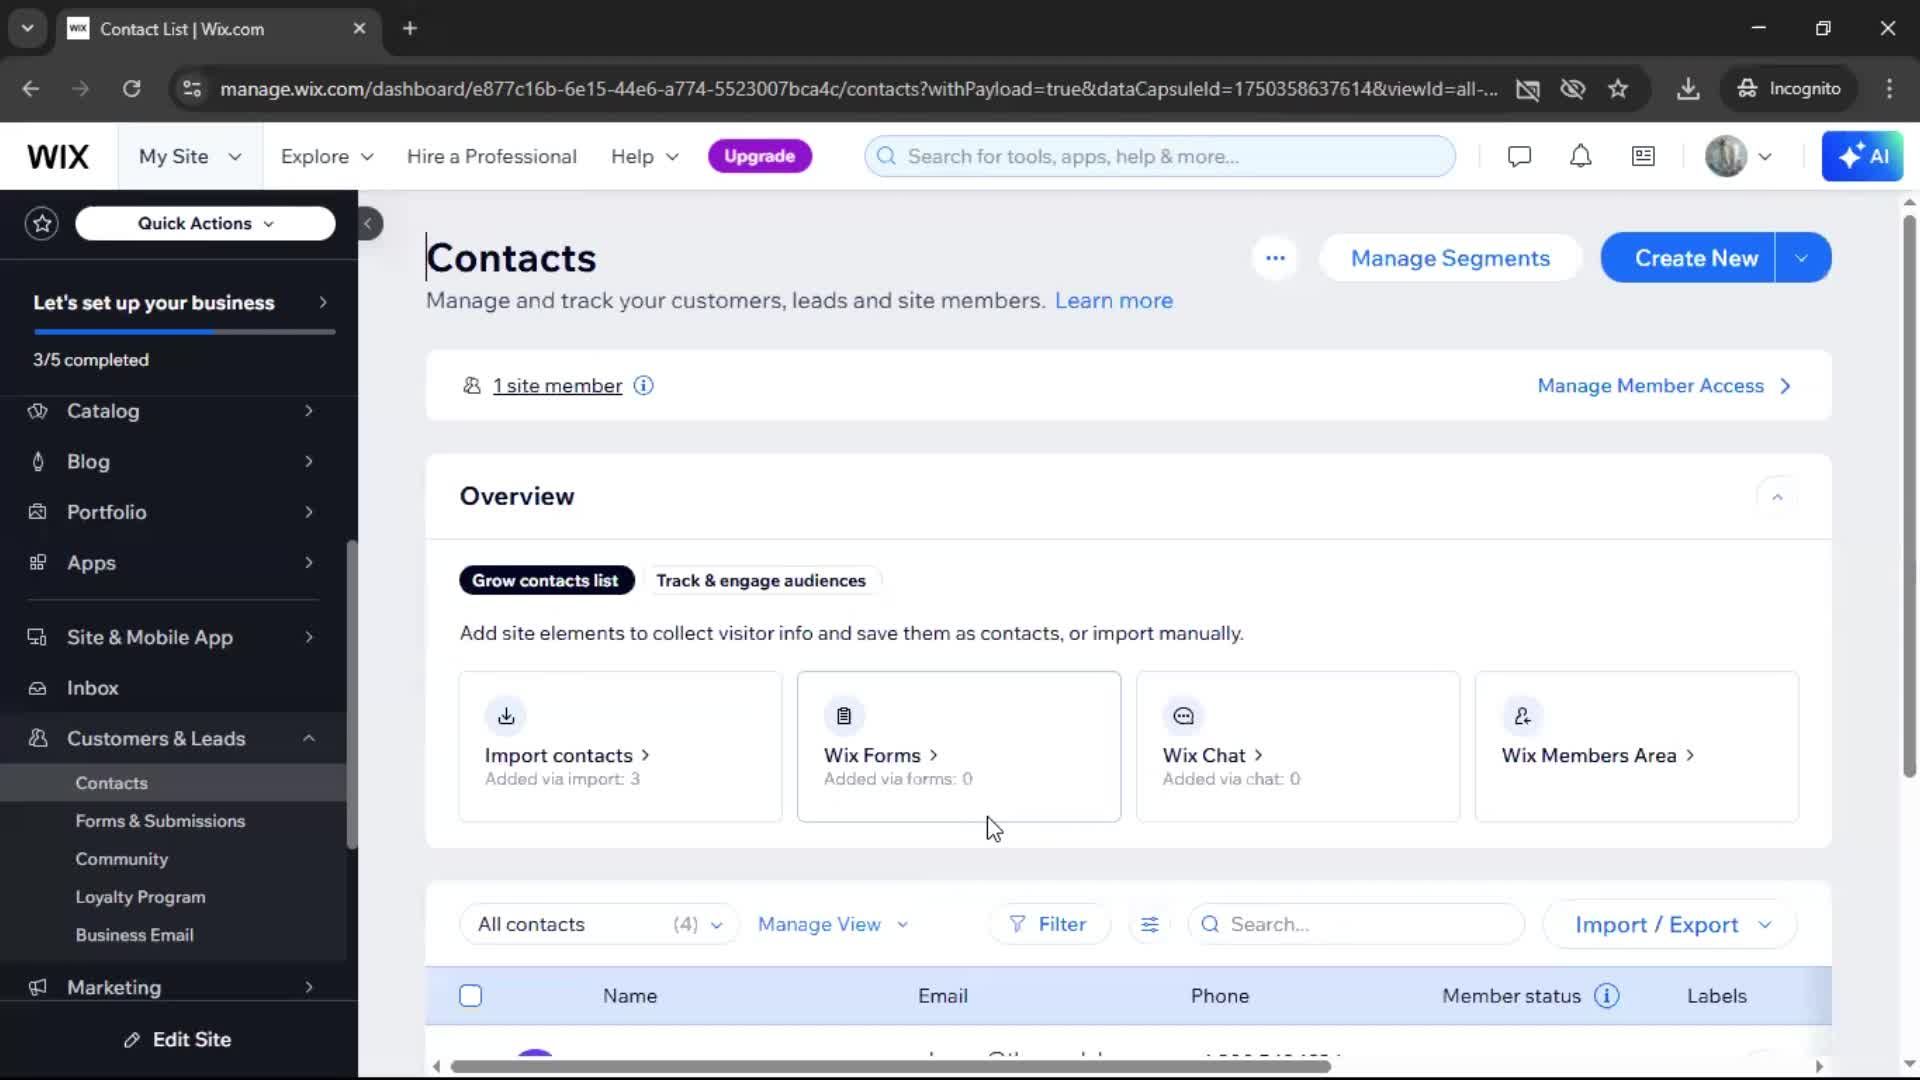Expand the Explore menu
1920x1080 pixels.
pos(327,157)
